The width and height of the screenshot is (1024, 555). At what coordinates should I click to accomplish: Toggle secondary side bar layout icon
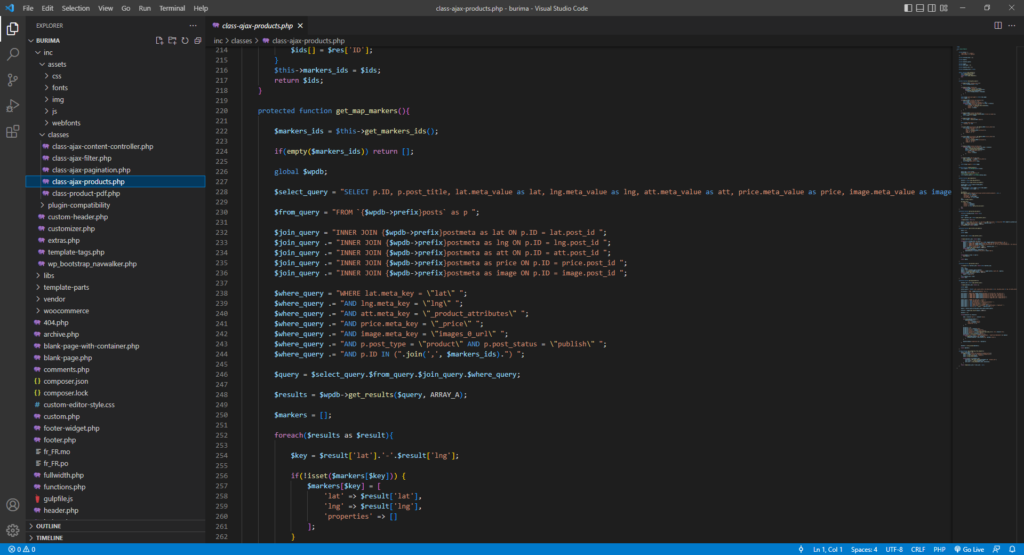coord(931,8)
